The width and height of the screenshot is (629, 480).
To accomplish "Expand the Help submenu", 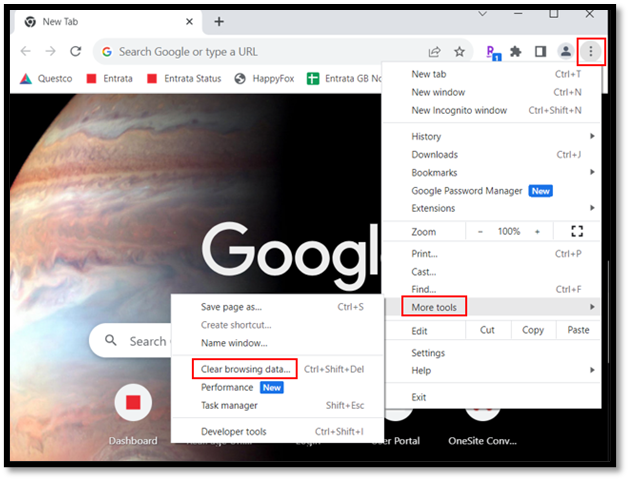I will coord(491,370).
